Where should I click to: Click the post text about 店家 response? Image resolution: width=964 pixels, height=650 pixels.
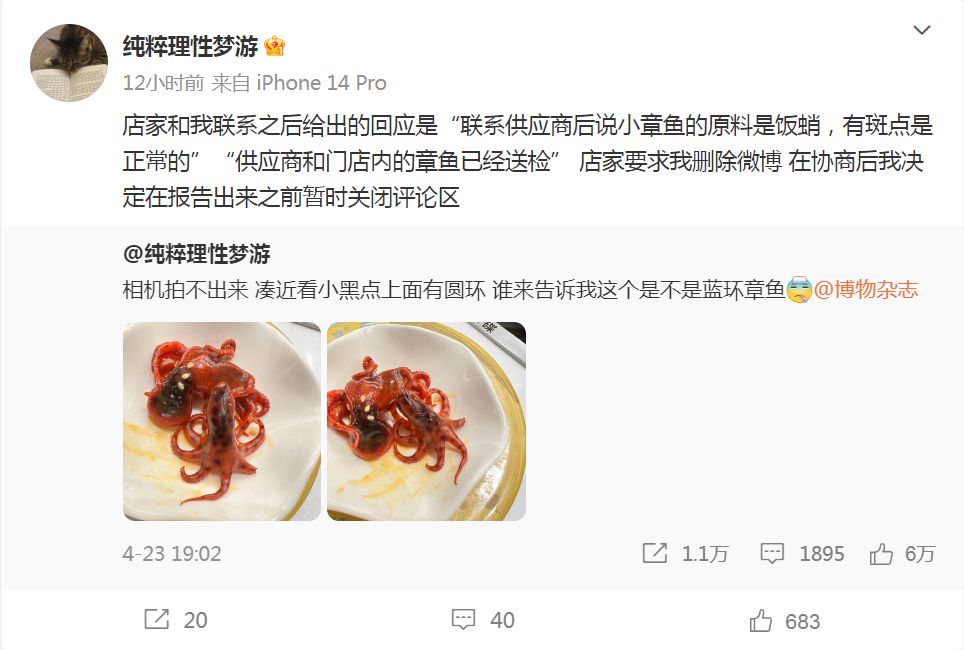tap(527, 161)
